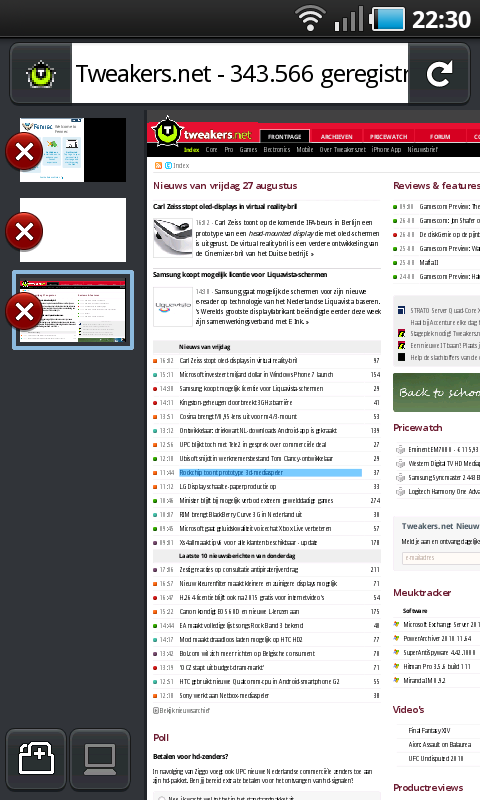Viewport: 480px width, 800px height.
Task: Open Eminent EM7080 pricewatch item
Action: [443, 449]
